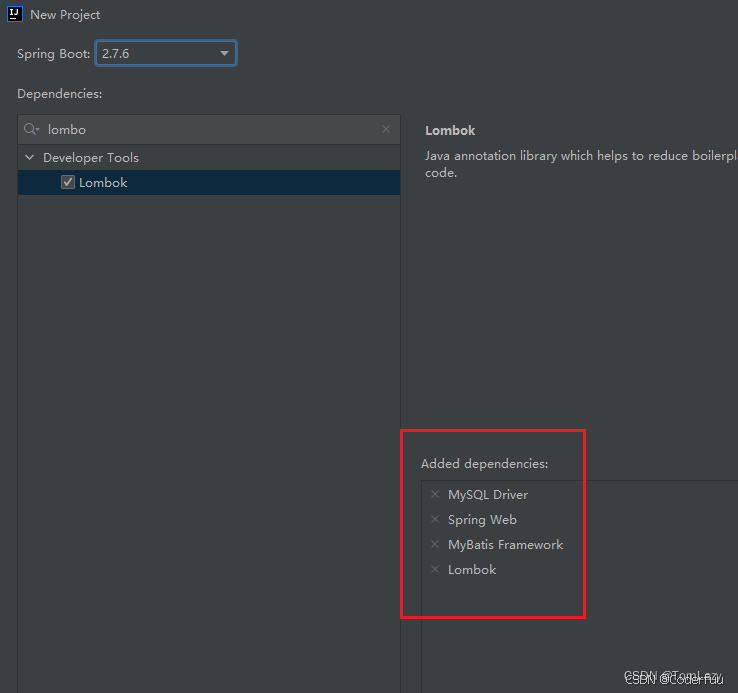This screenshot has height=693, width=738.
Task: Remove MySQL Driver from added dependencies
Action: (435, 494)
